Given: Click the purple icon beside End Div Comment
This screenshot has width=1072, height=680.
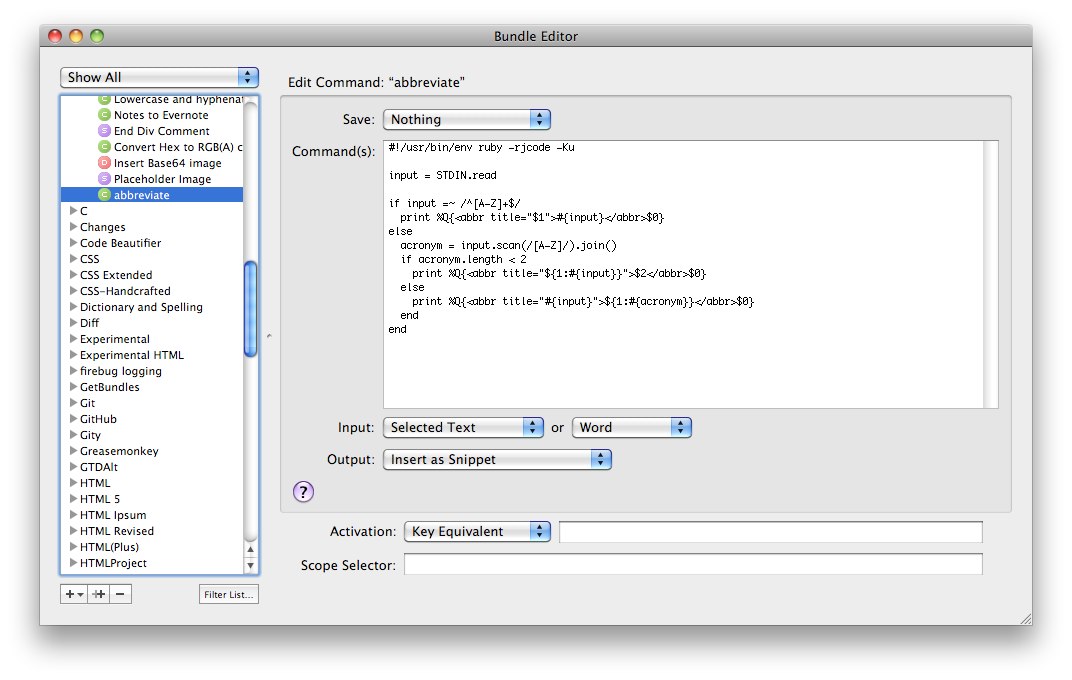Looking at the screenshot, I should 104,131.
